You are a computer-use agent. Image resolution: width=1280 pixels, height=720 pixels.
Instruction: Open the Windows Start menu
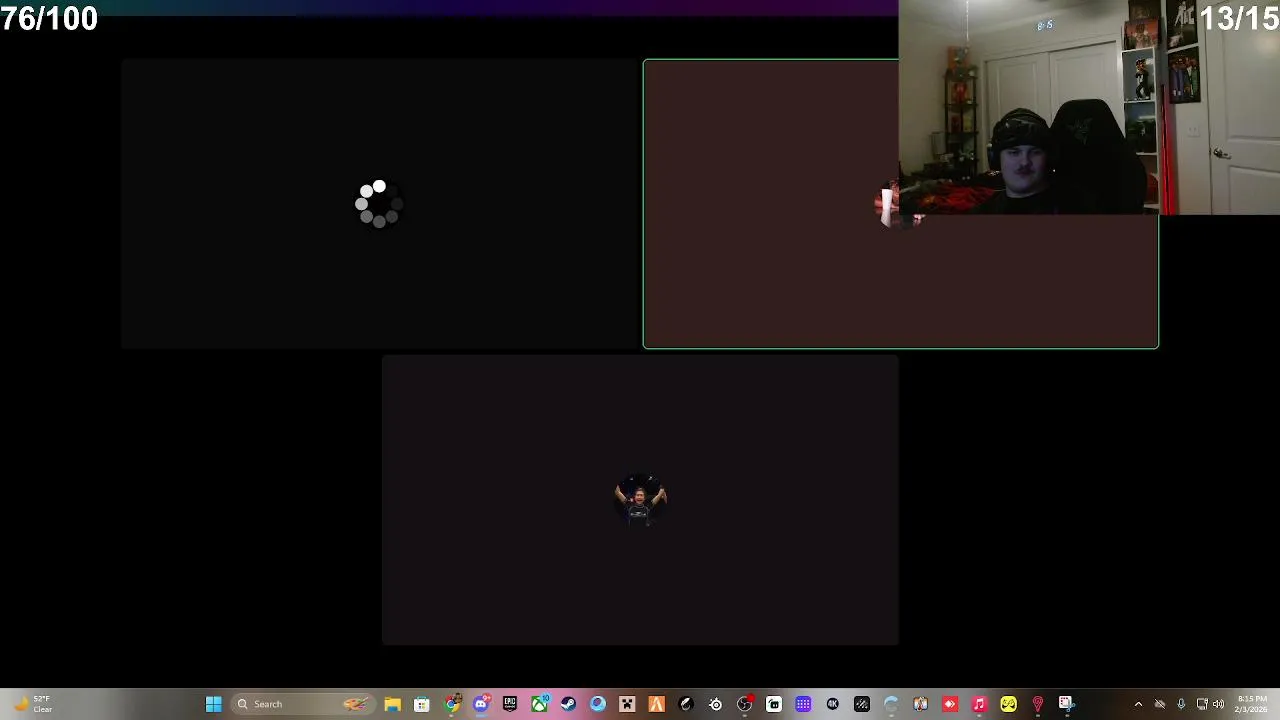(213, 704)
